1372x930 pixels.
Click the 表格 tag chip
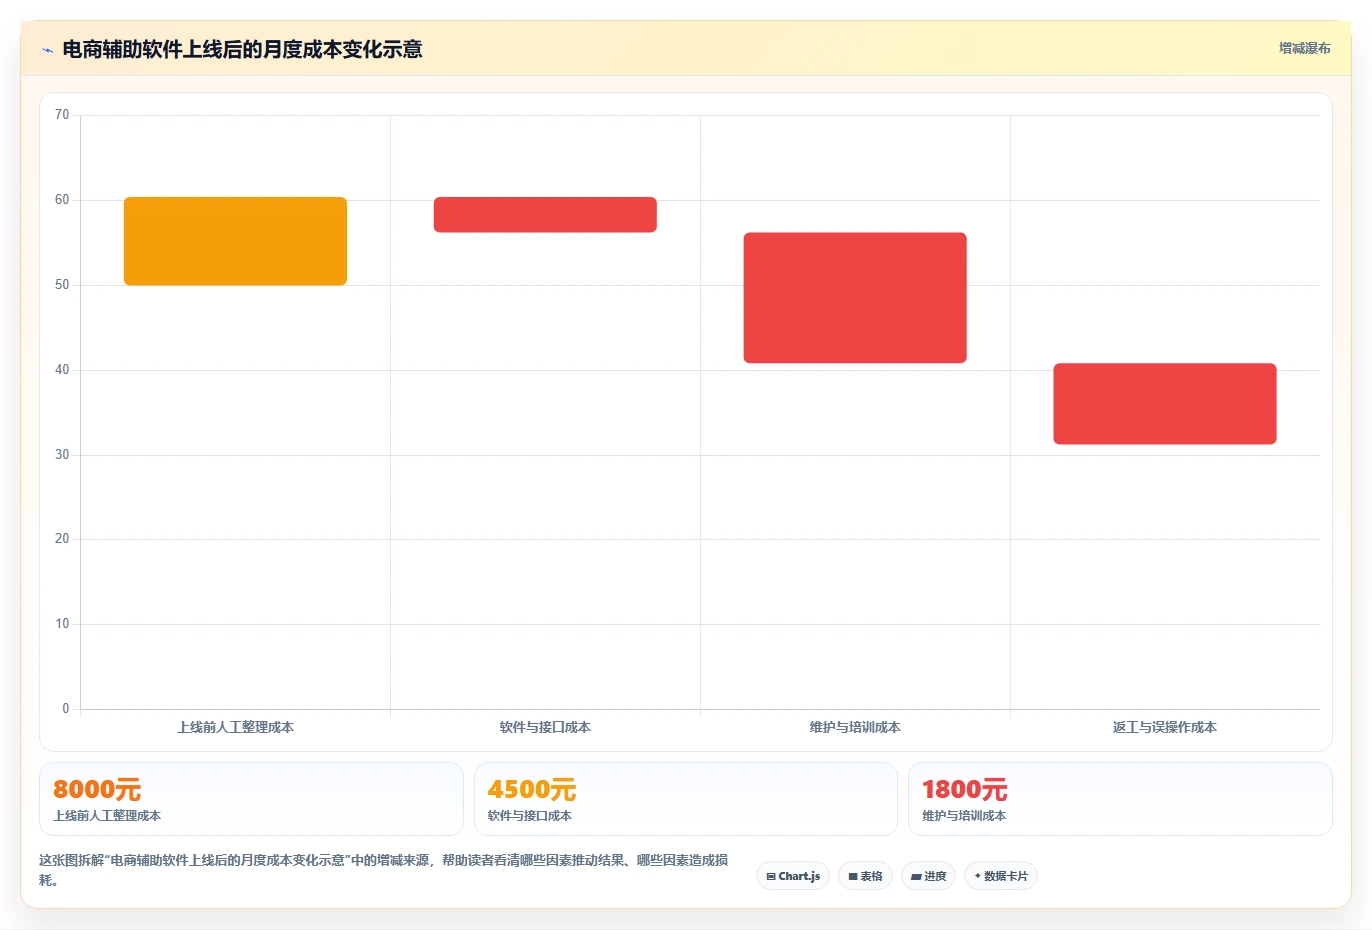point(865,876)
